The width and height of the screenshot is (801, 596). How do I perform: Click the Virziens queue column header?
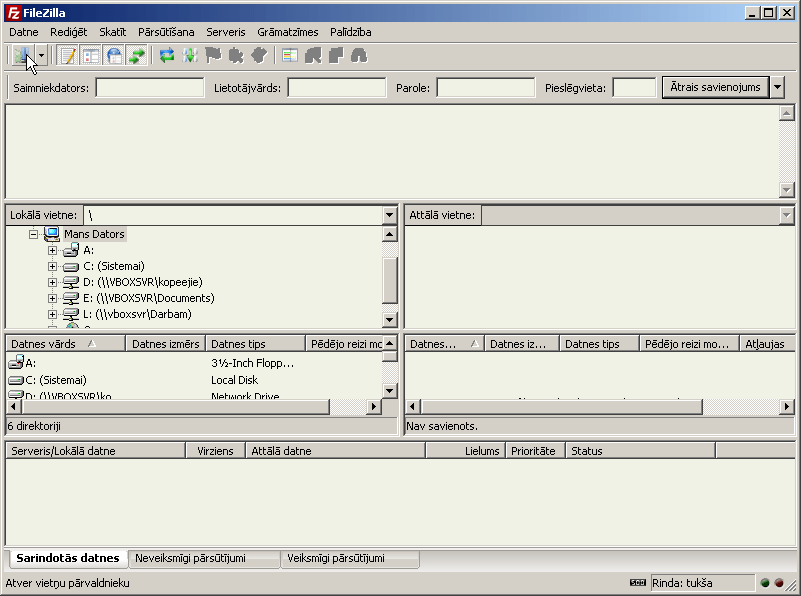[215, 451]
